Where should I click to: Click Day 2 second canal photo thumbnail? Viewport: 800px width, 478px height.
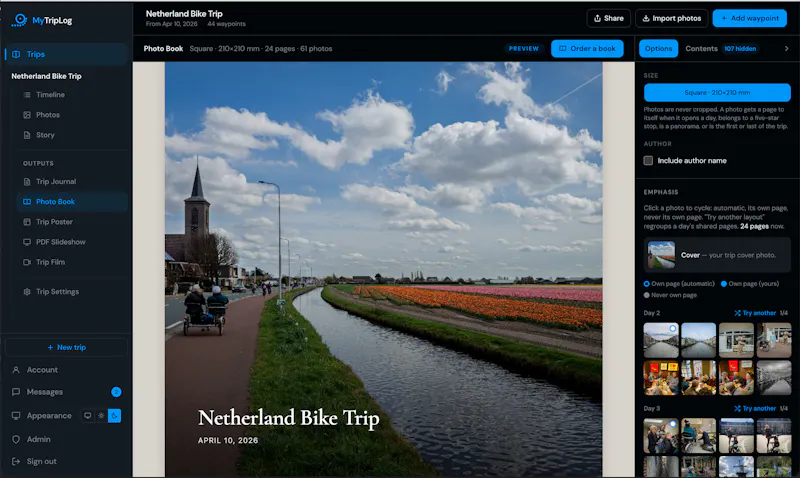(x=698, y=340)
